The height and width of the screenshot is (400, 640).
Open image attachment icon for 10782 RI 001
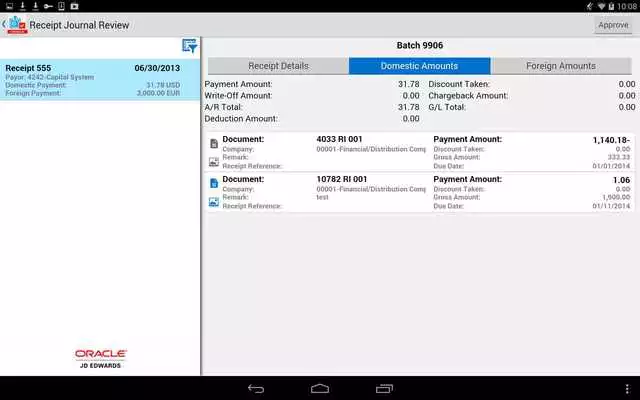point(214,202)
